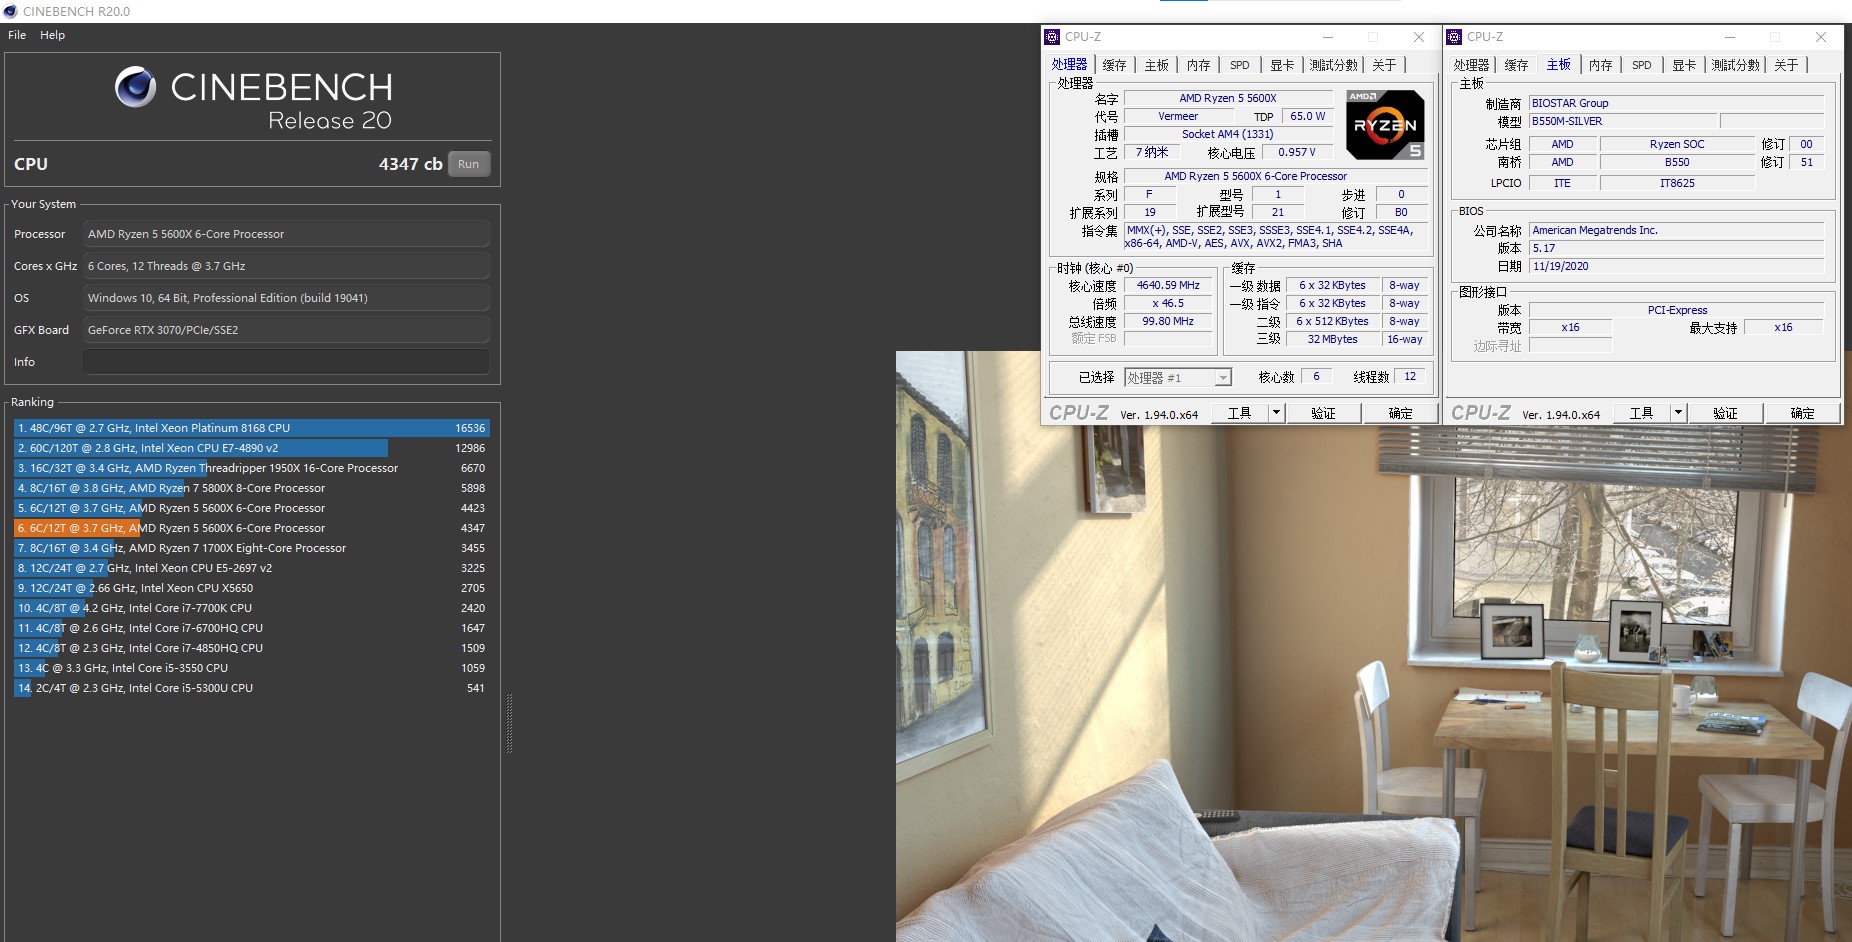The width and height of the screenshot is (1852, 942).
Task: Select ranking row Core i5-3550 CPU
Action: 252,668
